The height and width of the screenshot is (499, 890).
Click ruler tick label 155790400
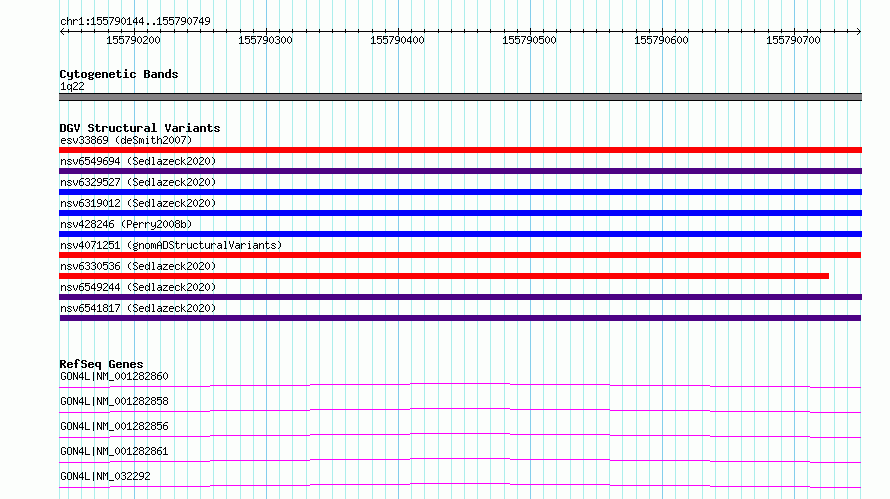(397, 40)
